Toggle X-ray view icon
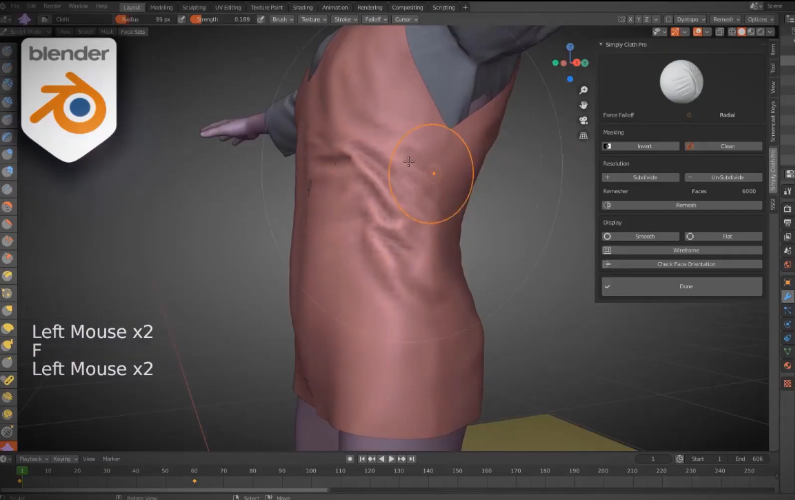Viewport: 795px width, 500px height. pyautogui.click(x=720, y=32)
